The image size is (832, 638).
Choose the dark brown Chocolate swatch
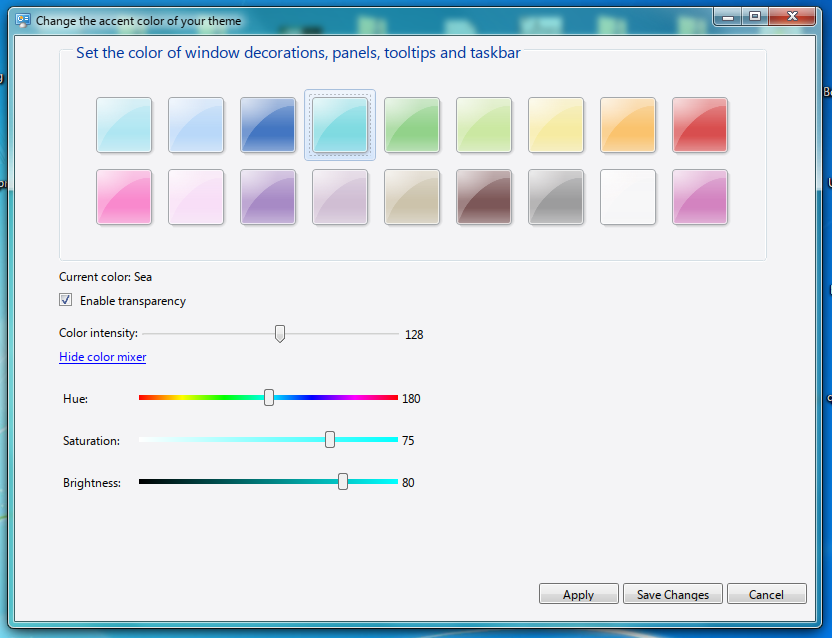pos(484,197)
